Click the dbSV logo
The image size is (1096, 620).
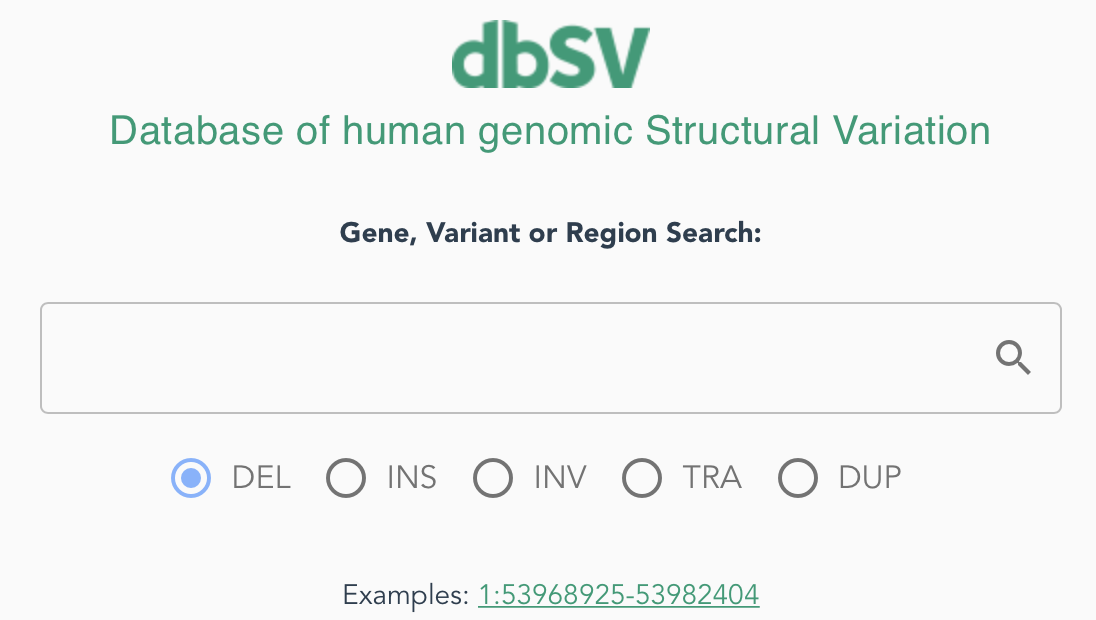[551, 55]
